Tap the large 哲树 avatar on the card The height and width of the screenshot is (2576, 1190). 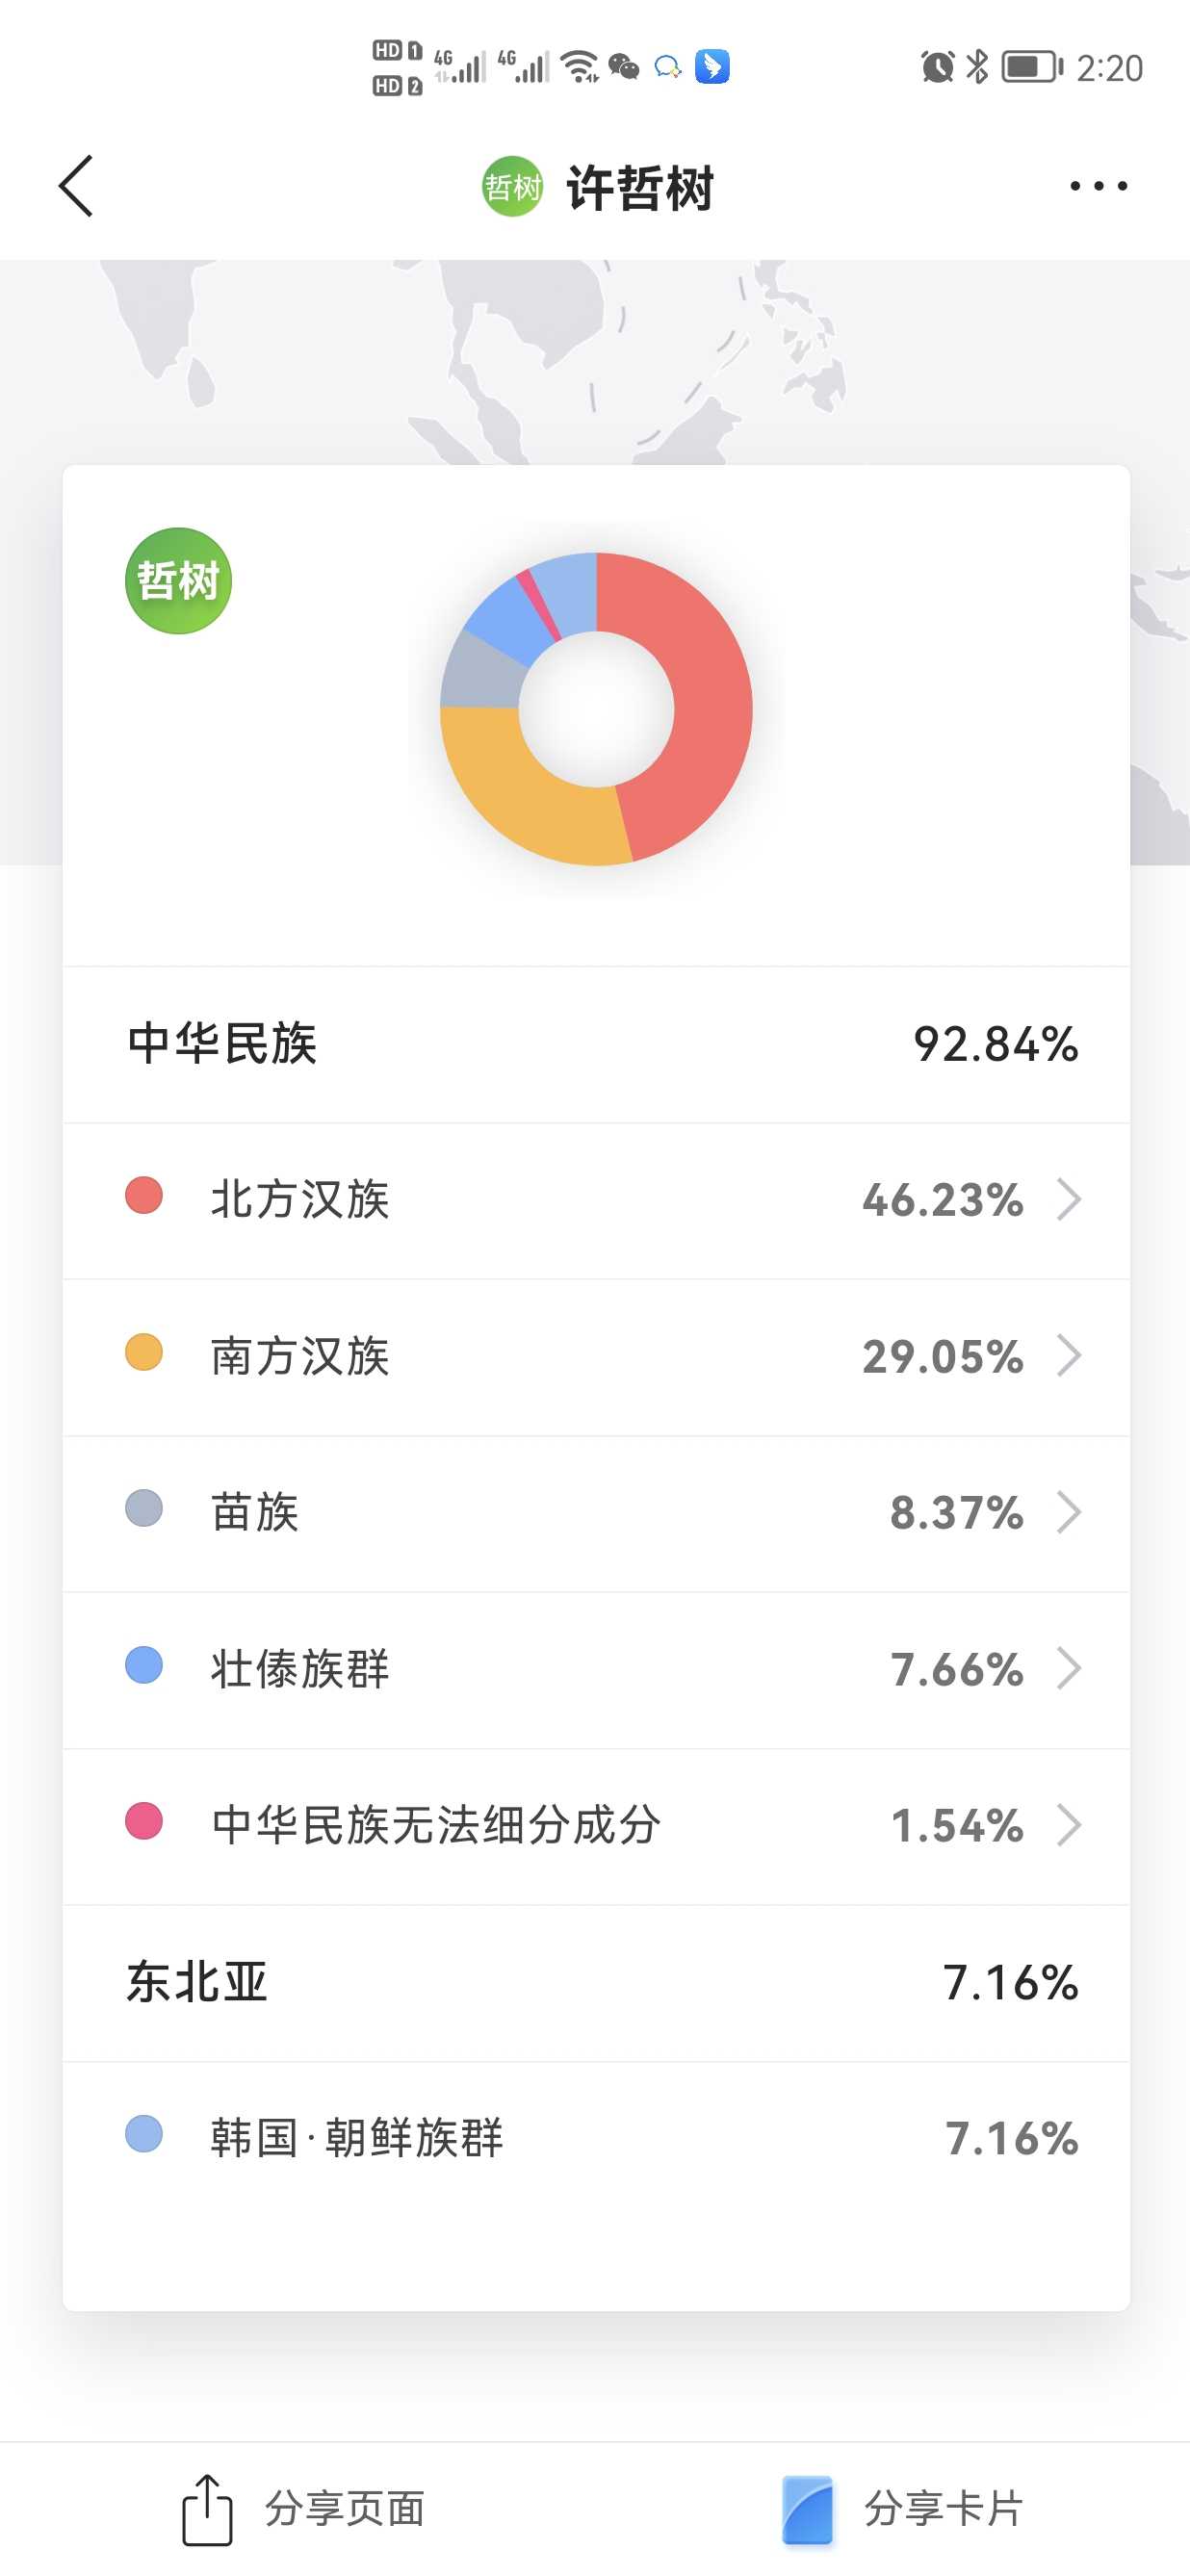[178, 581]
